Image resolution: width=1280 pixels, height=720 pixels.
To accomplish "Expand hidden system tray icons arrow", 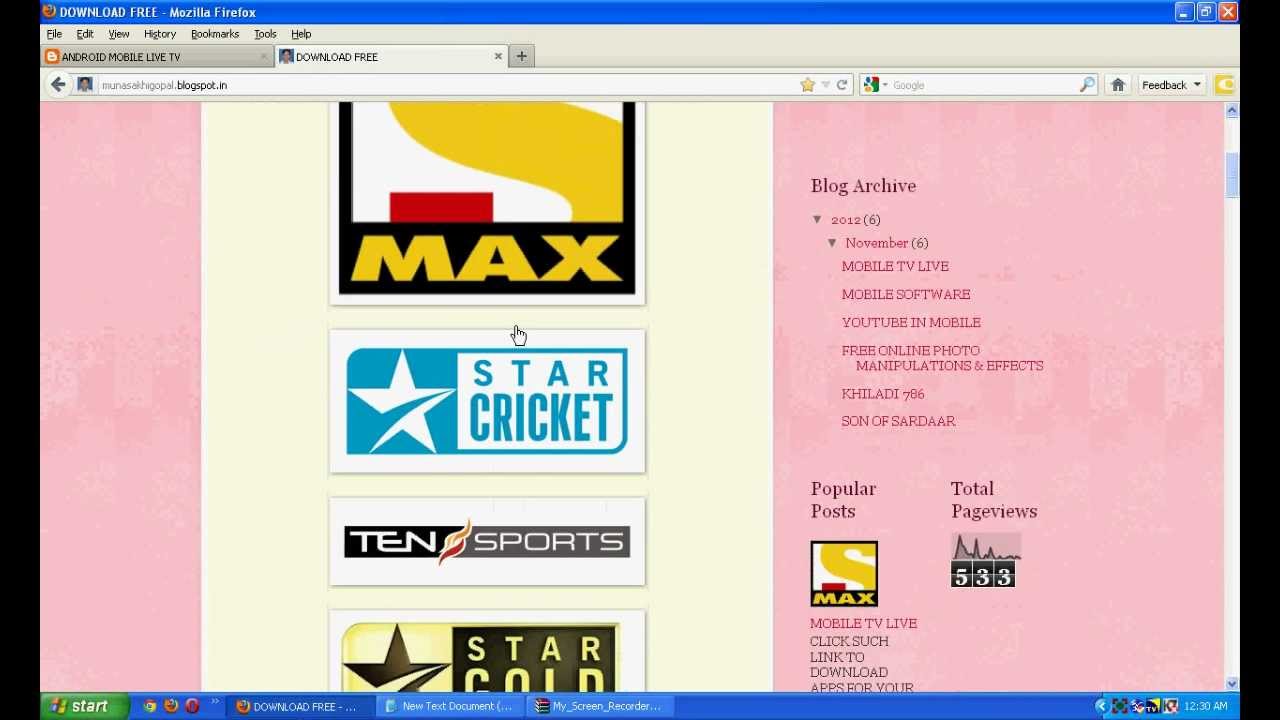I will (1102, 706).
